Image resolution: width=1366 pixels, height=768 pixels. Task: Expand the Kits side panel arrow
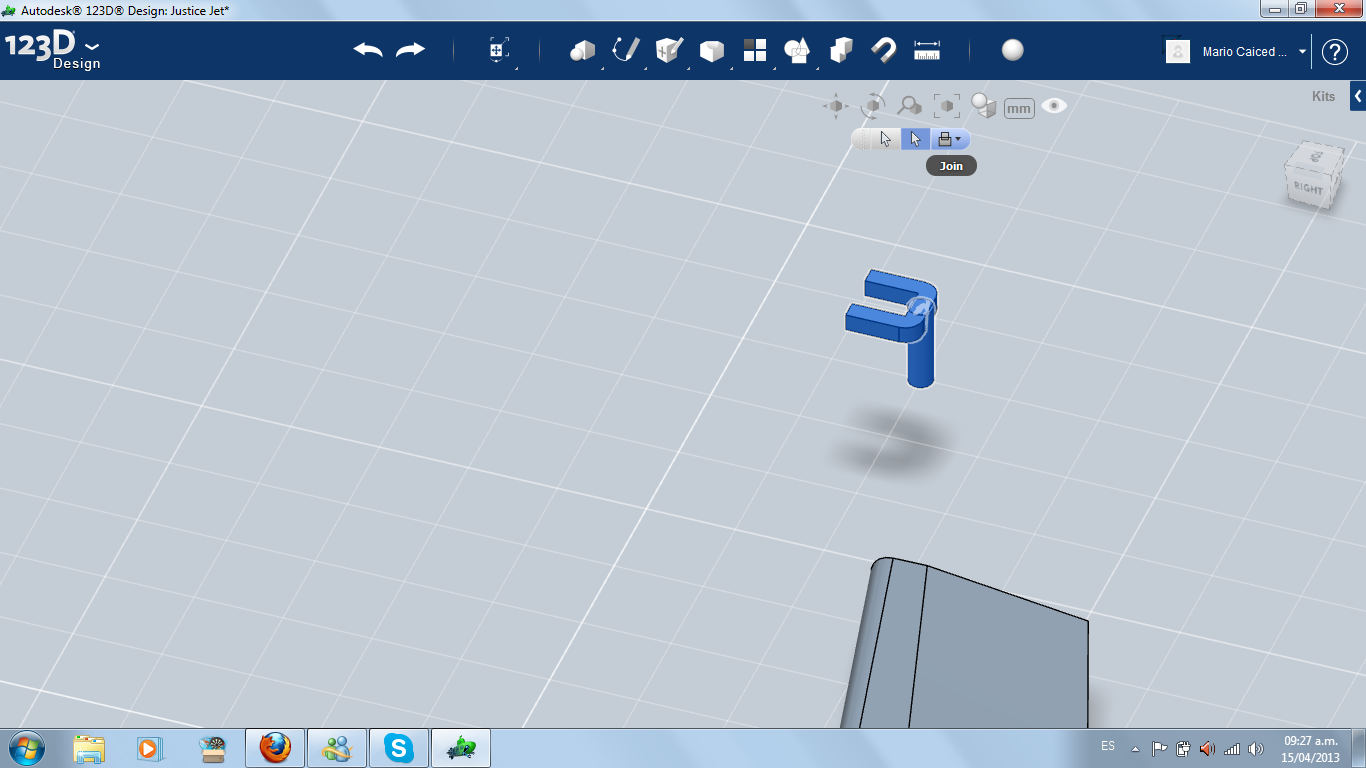pyautogui.click(x=1358, y=97)
